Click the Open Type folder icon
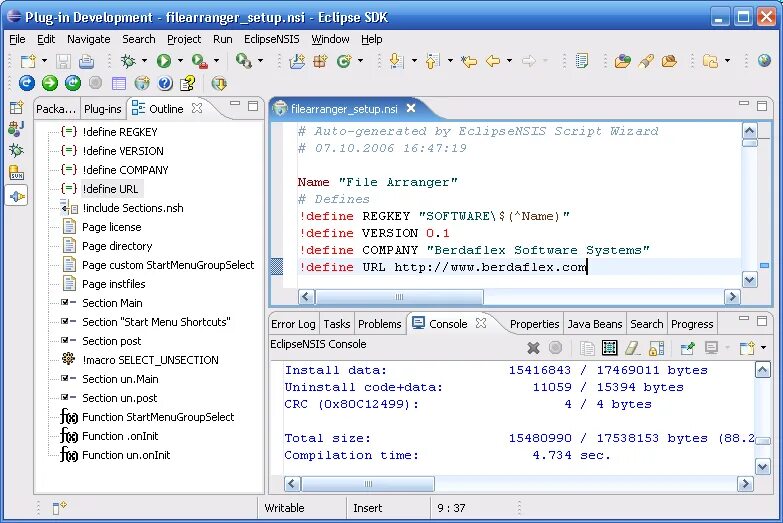 622,61
